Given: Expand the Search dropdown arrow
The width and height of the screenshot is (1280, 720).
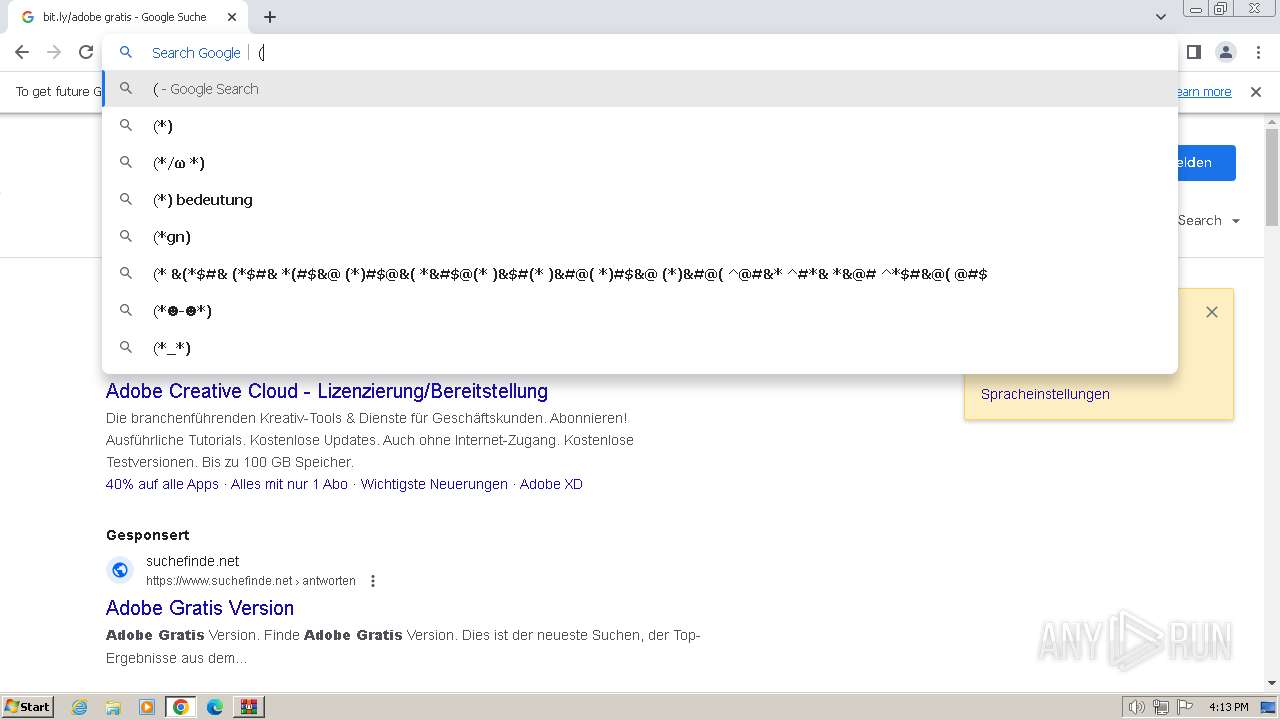Looking at the screenshot, I should click(1236, 221).
